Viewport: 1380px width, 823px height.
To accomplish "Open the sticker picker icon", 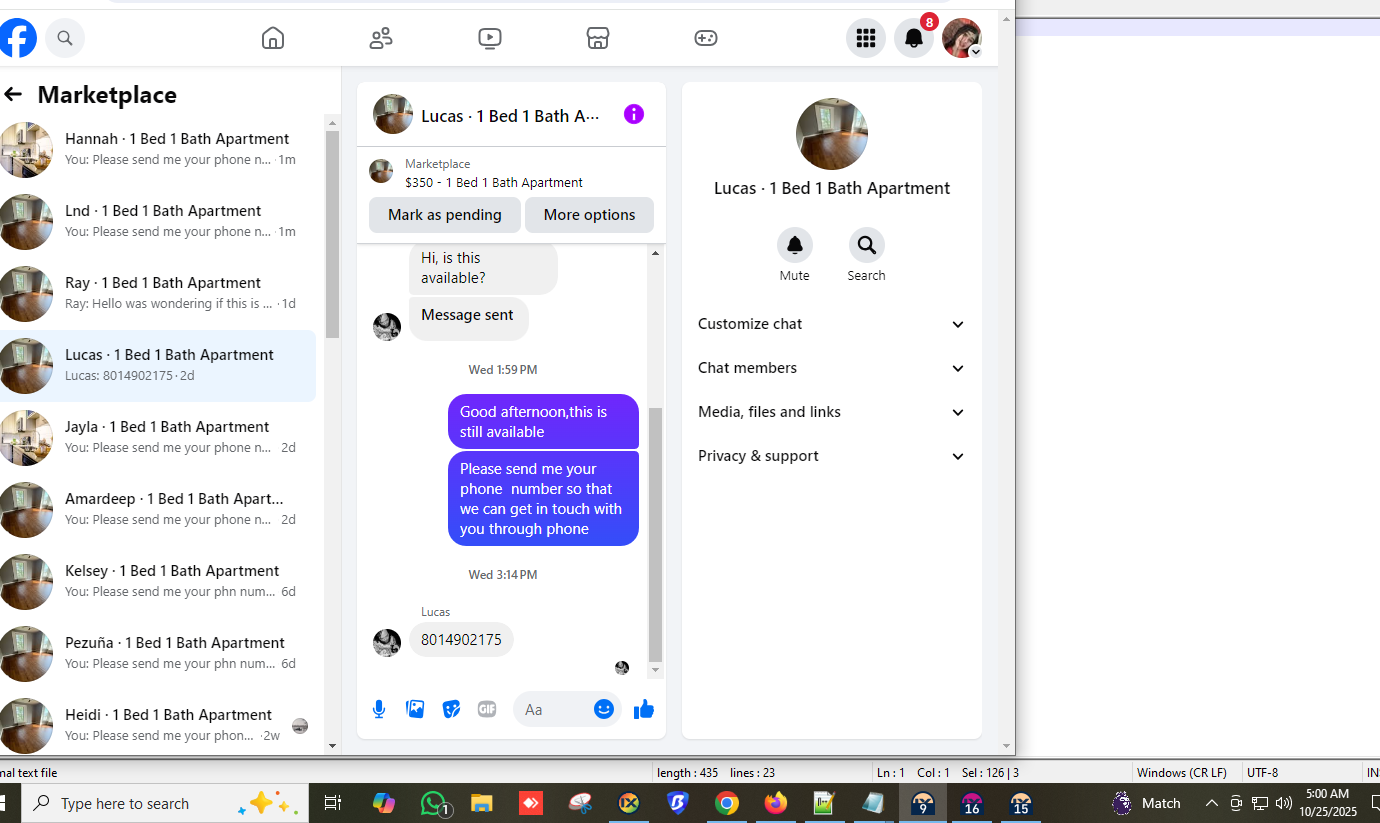I will [x=451, y=709].
